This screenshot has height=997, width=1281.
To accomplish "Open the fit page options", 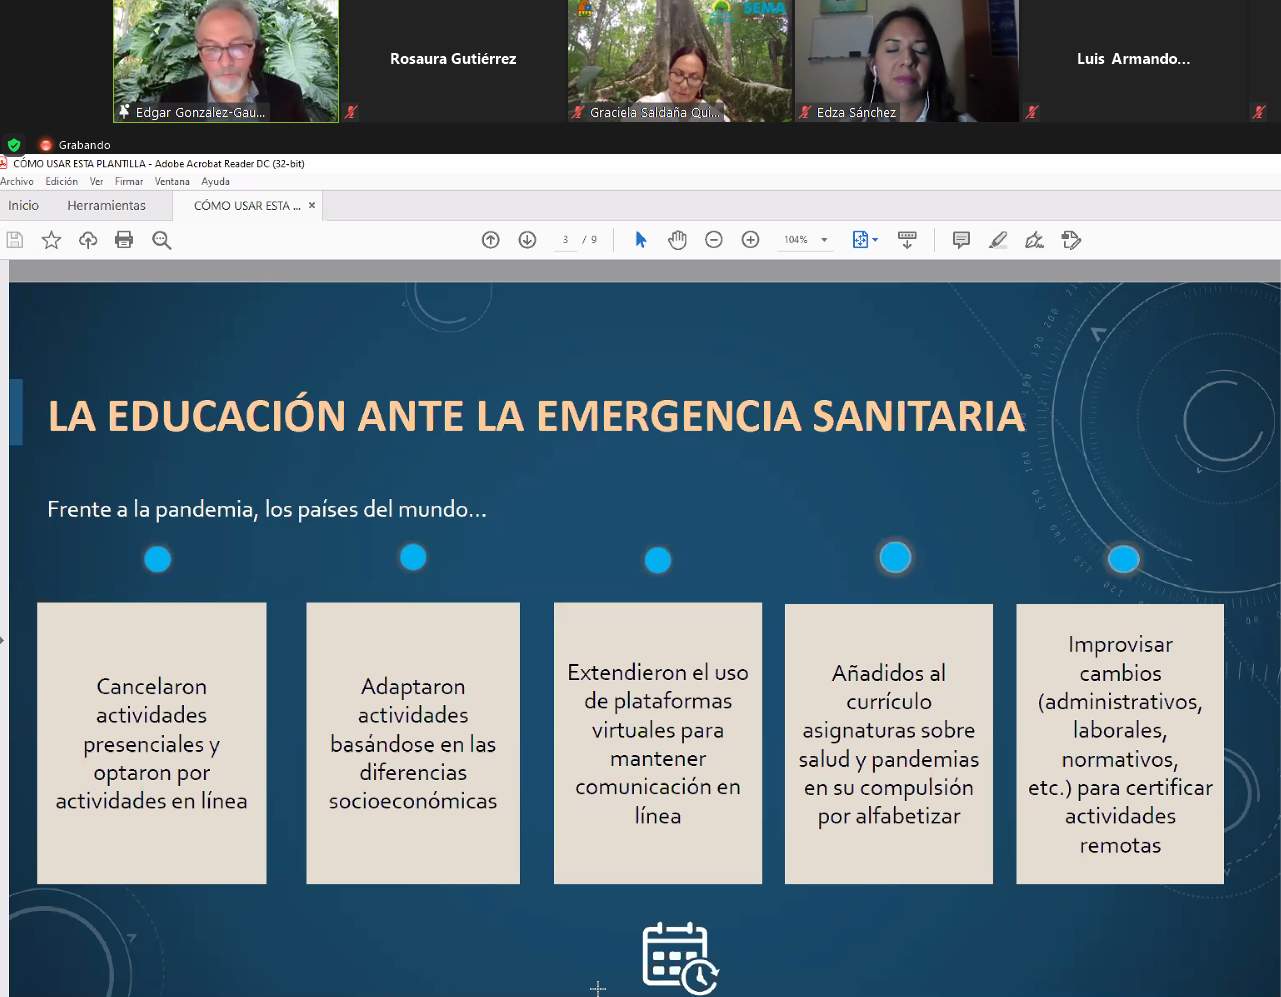I will point(864,240).
